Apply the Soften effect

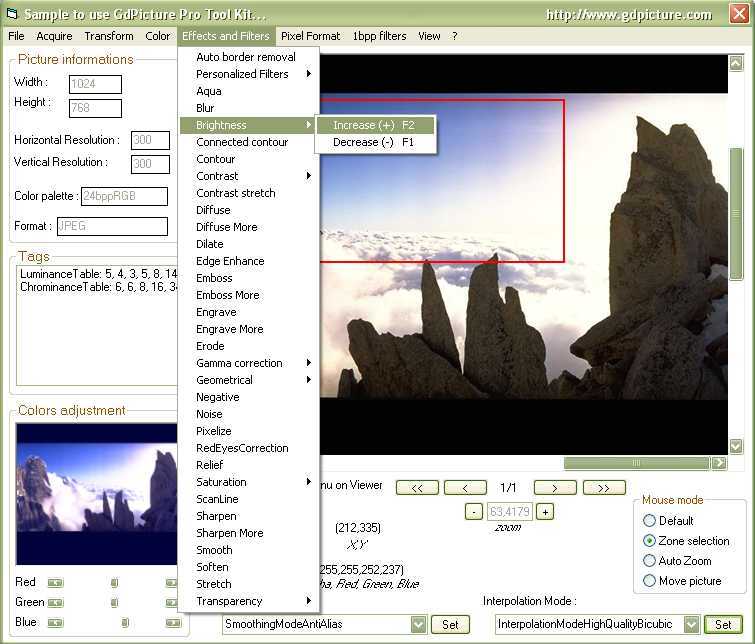pyautogui.click(x=249, y=567)
